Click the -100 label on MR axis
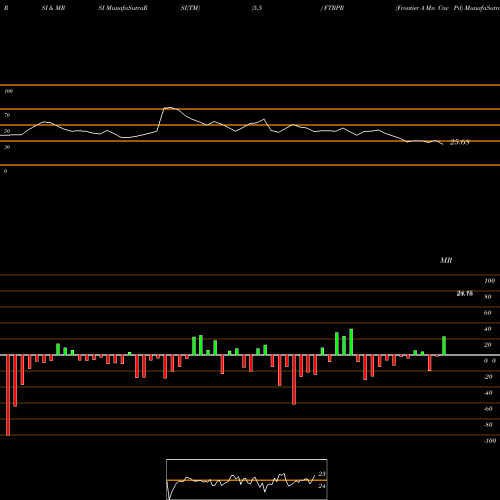The height and width of the screenshot is (500, 500). 490,441
